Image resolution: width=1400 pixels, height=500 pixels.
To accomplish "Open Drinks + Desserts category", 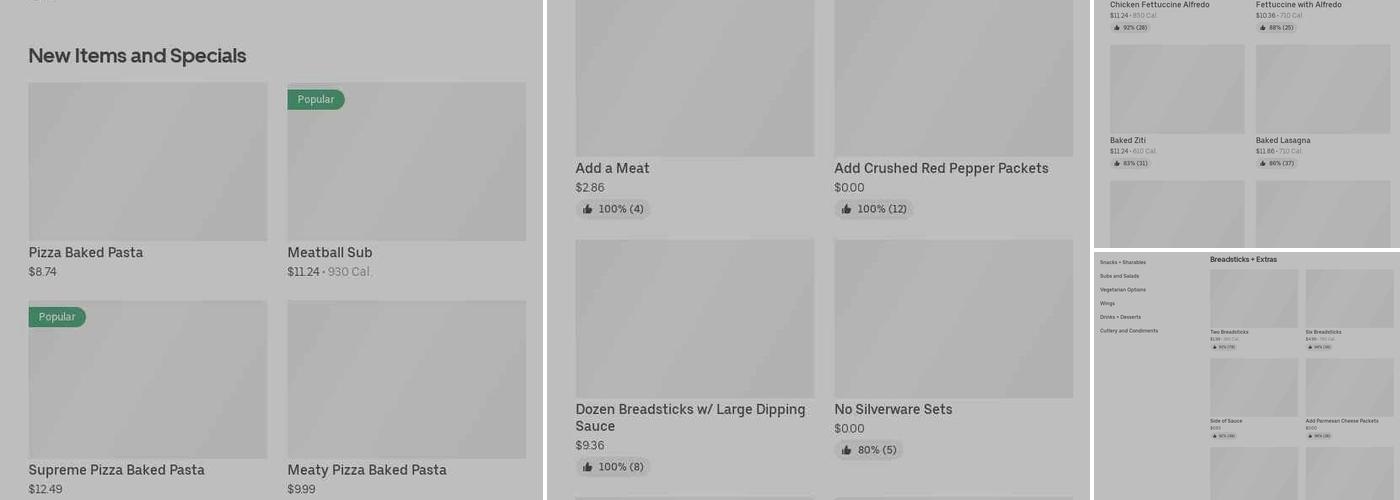I will click(1120, 317).
